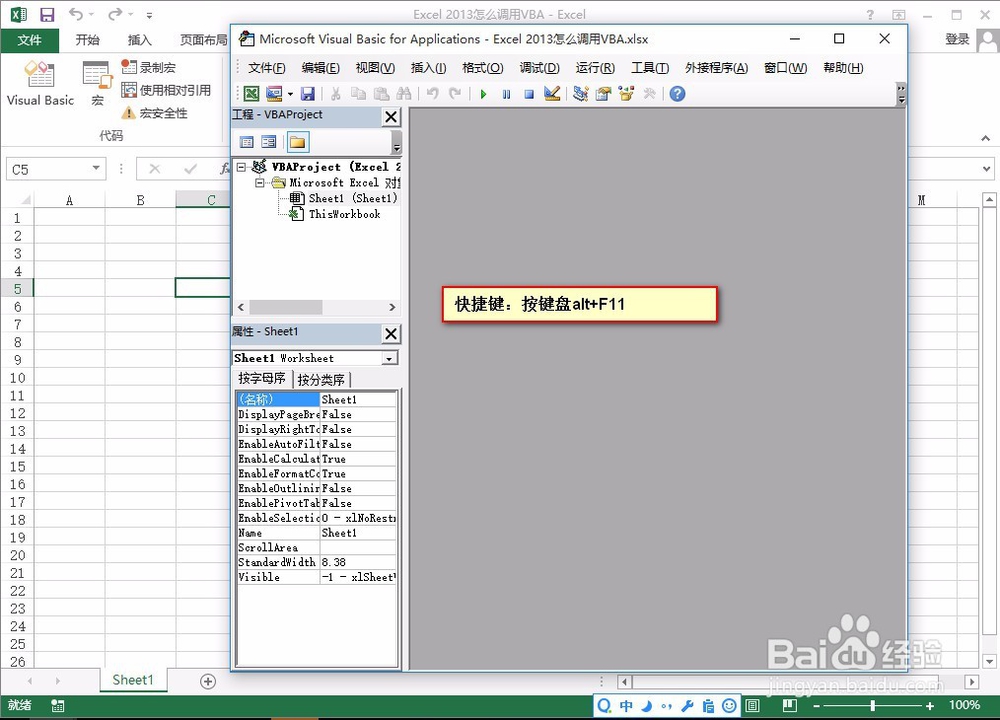Screen dimensions: 1000x720
Task: Collapse Microsoft Excel objects folder node
Action: (x=260, y=182)
